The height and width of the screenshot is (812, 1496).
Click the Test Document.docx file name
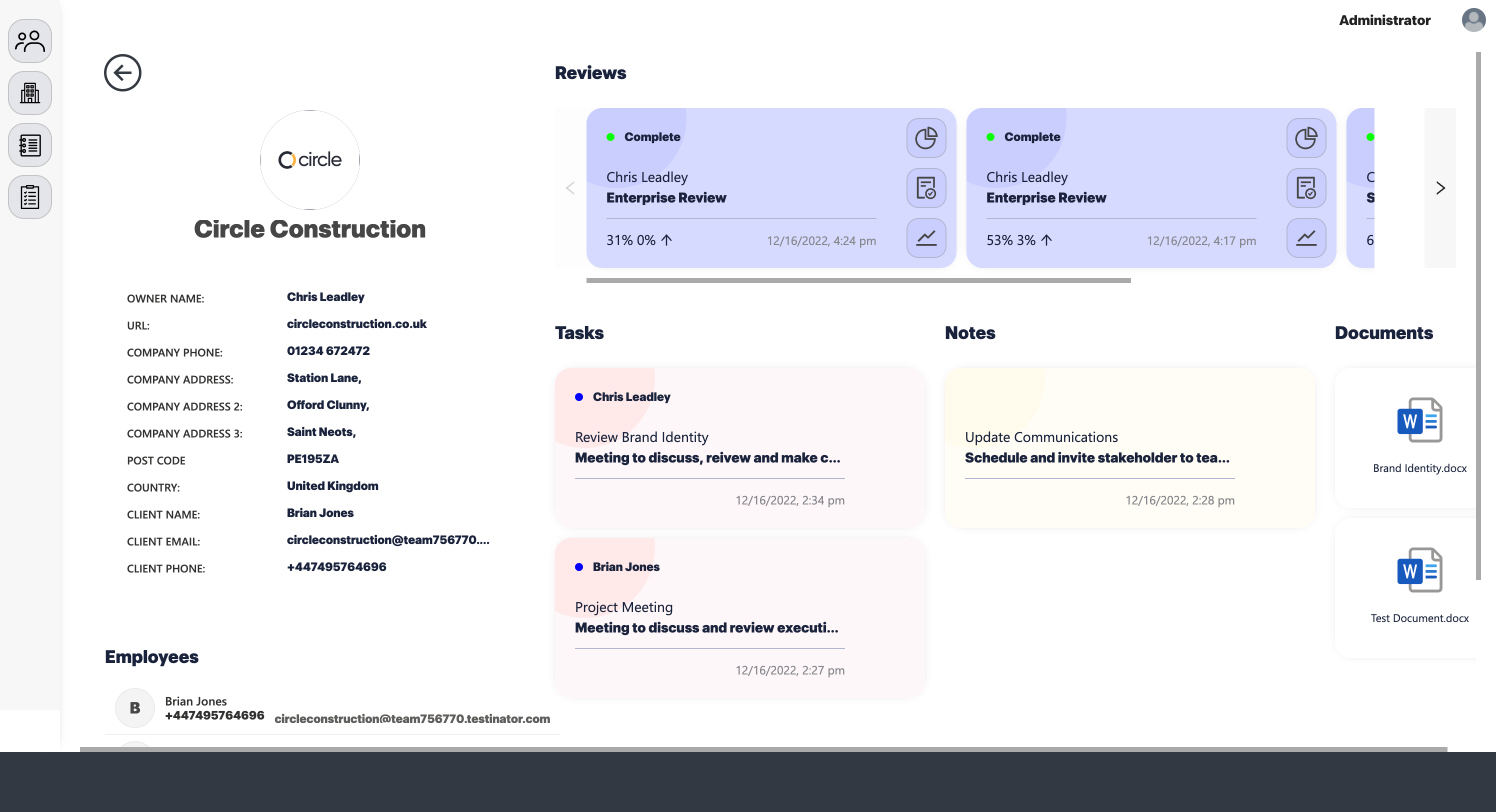point(1420,618)
